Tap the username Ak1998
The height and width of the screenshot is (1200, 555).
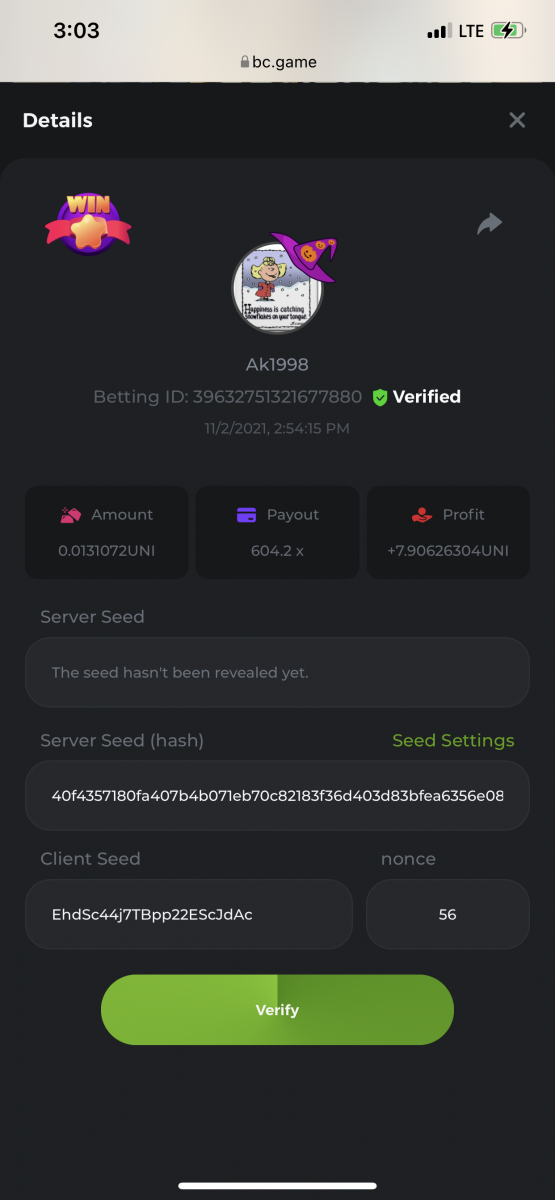[277, 364]
